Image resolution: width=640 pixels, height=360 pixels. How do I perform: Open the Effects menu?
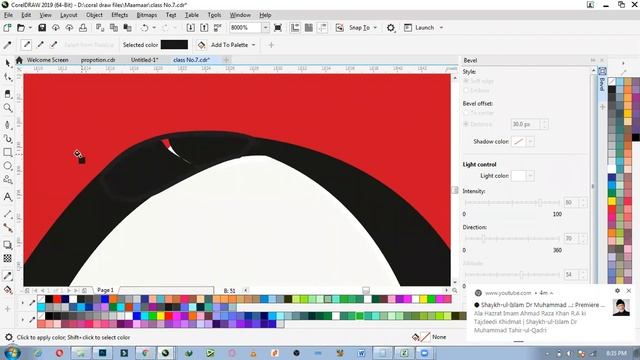click(120, 15)
